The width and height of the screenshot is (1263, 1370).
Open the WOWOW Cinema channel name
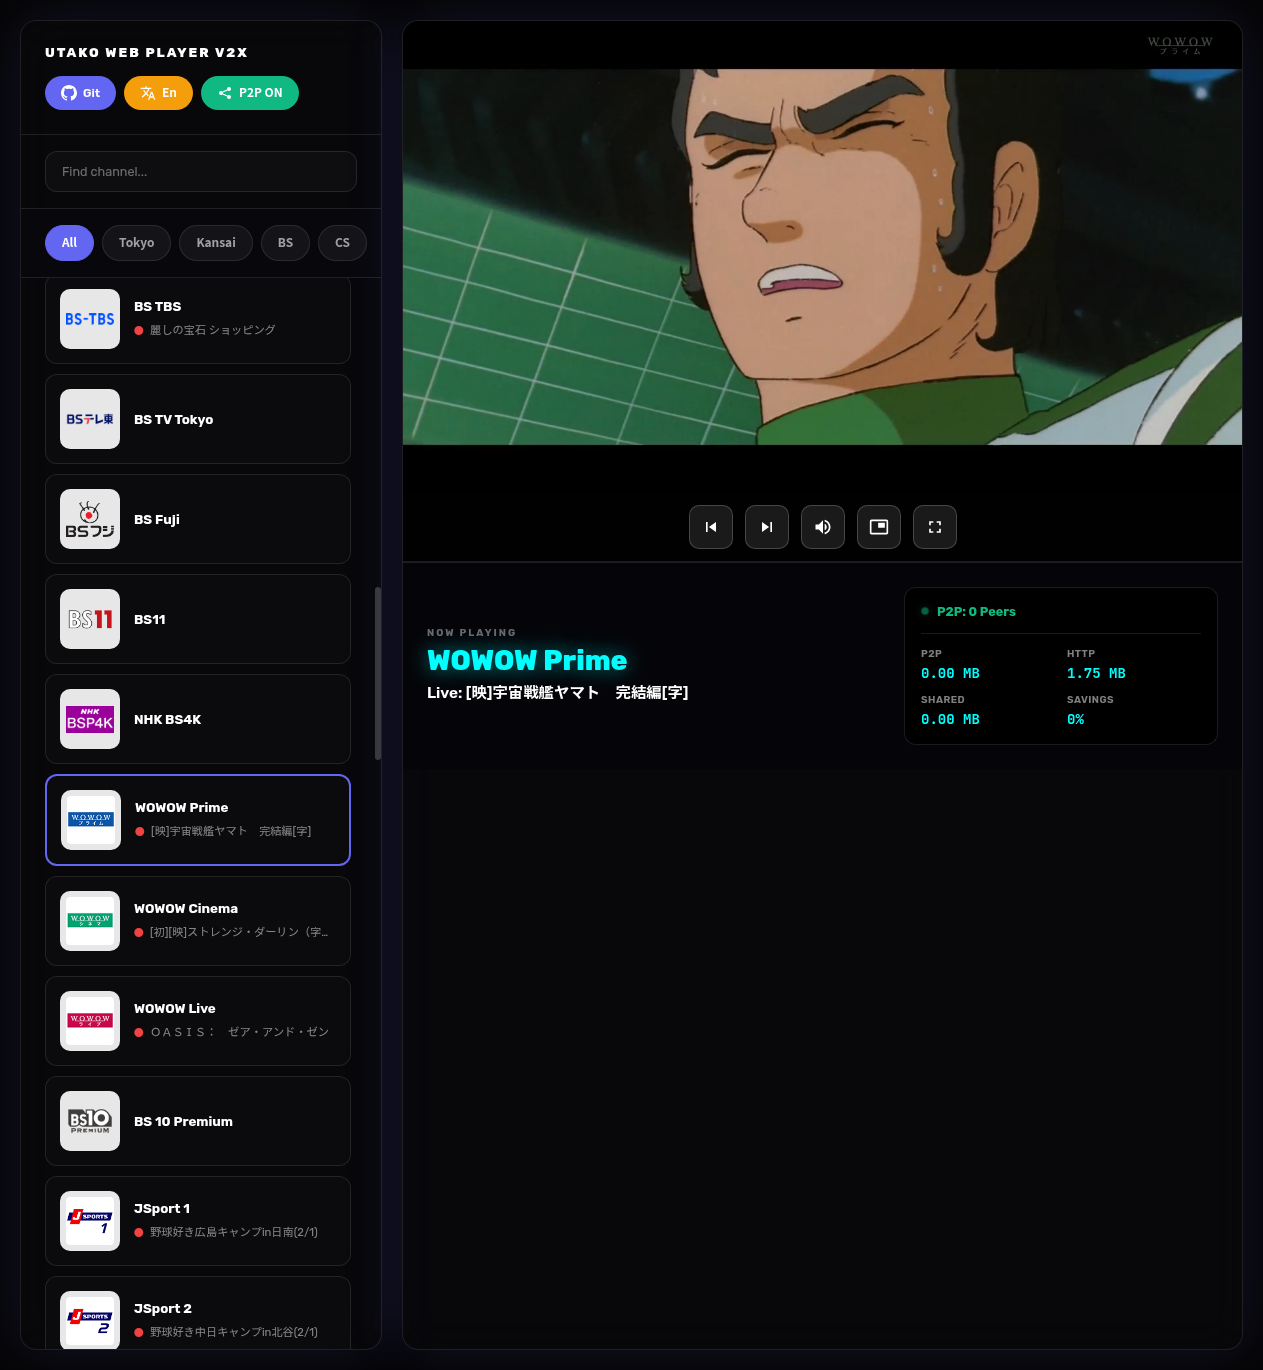tap(186, 909)
